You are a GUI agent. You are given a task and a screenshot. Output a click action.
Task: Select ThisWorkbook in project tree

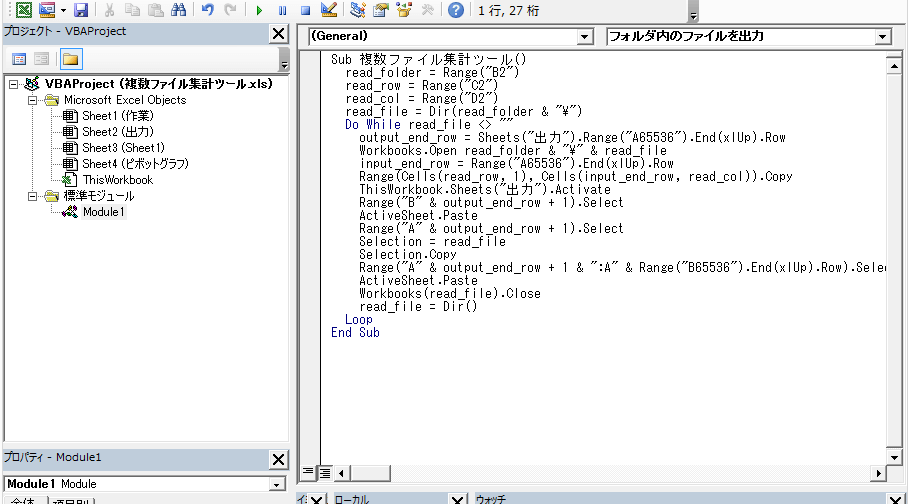pos(118,180)
